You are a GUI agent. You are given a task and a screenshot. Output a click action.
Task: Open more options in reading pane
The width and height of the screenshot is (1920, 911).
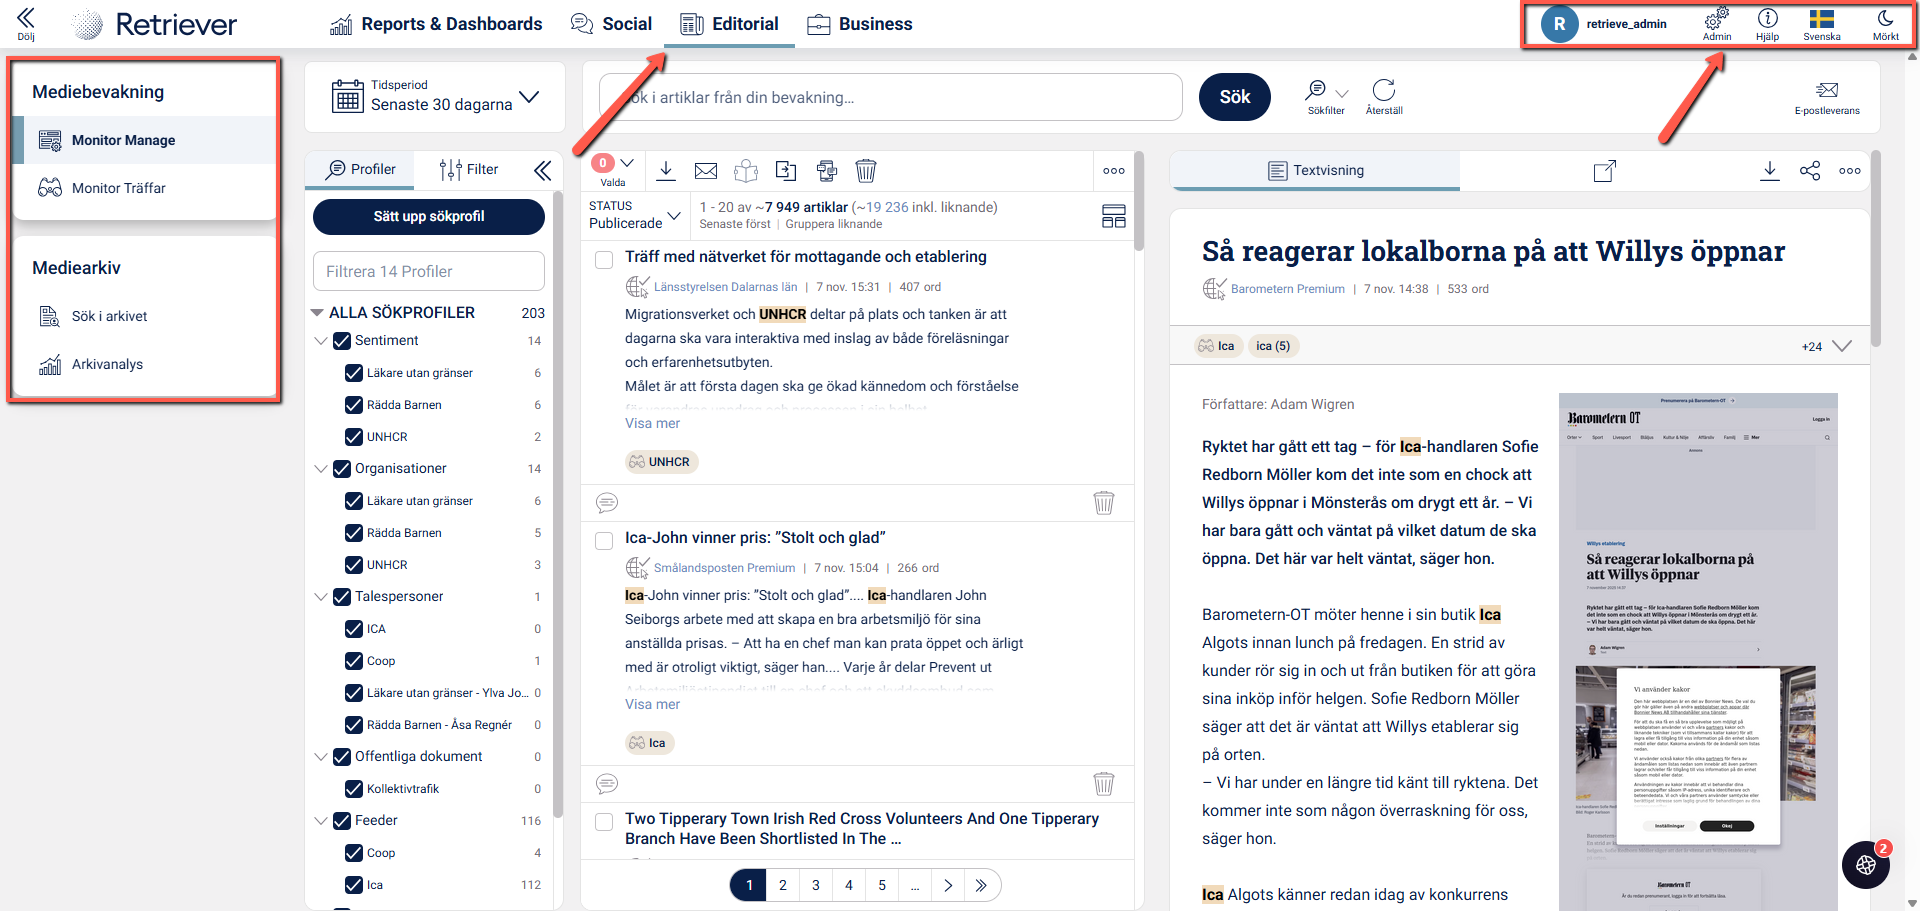(1850, 171)
